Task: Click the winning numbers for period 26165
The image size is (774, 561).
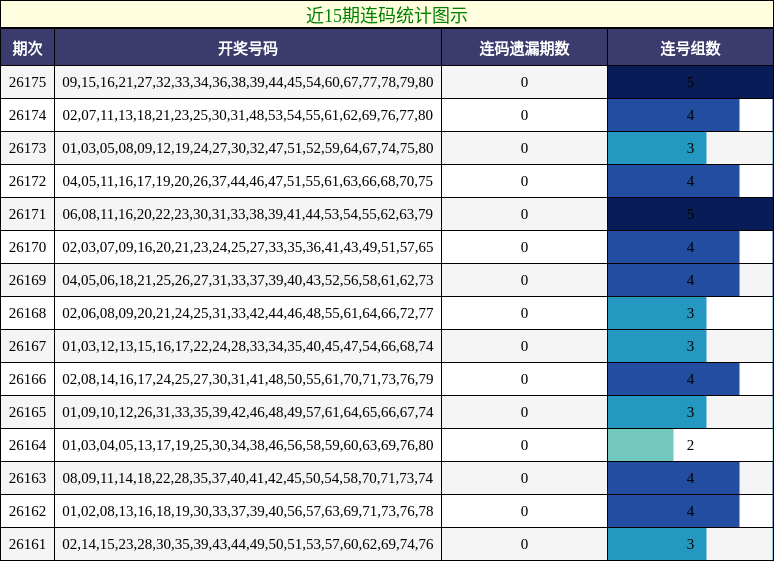Action: (x=248, y=412)
